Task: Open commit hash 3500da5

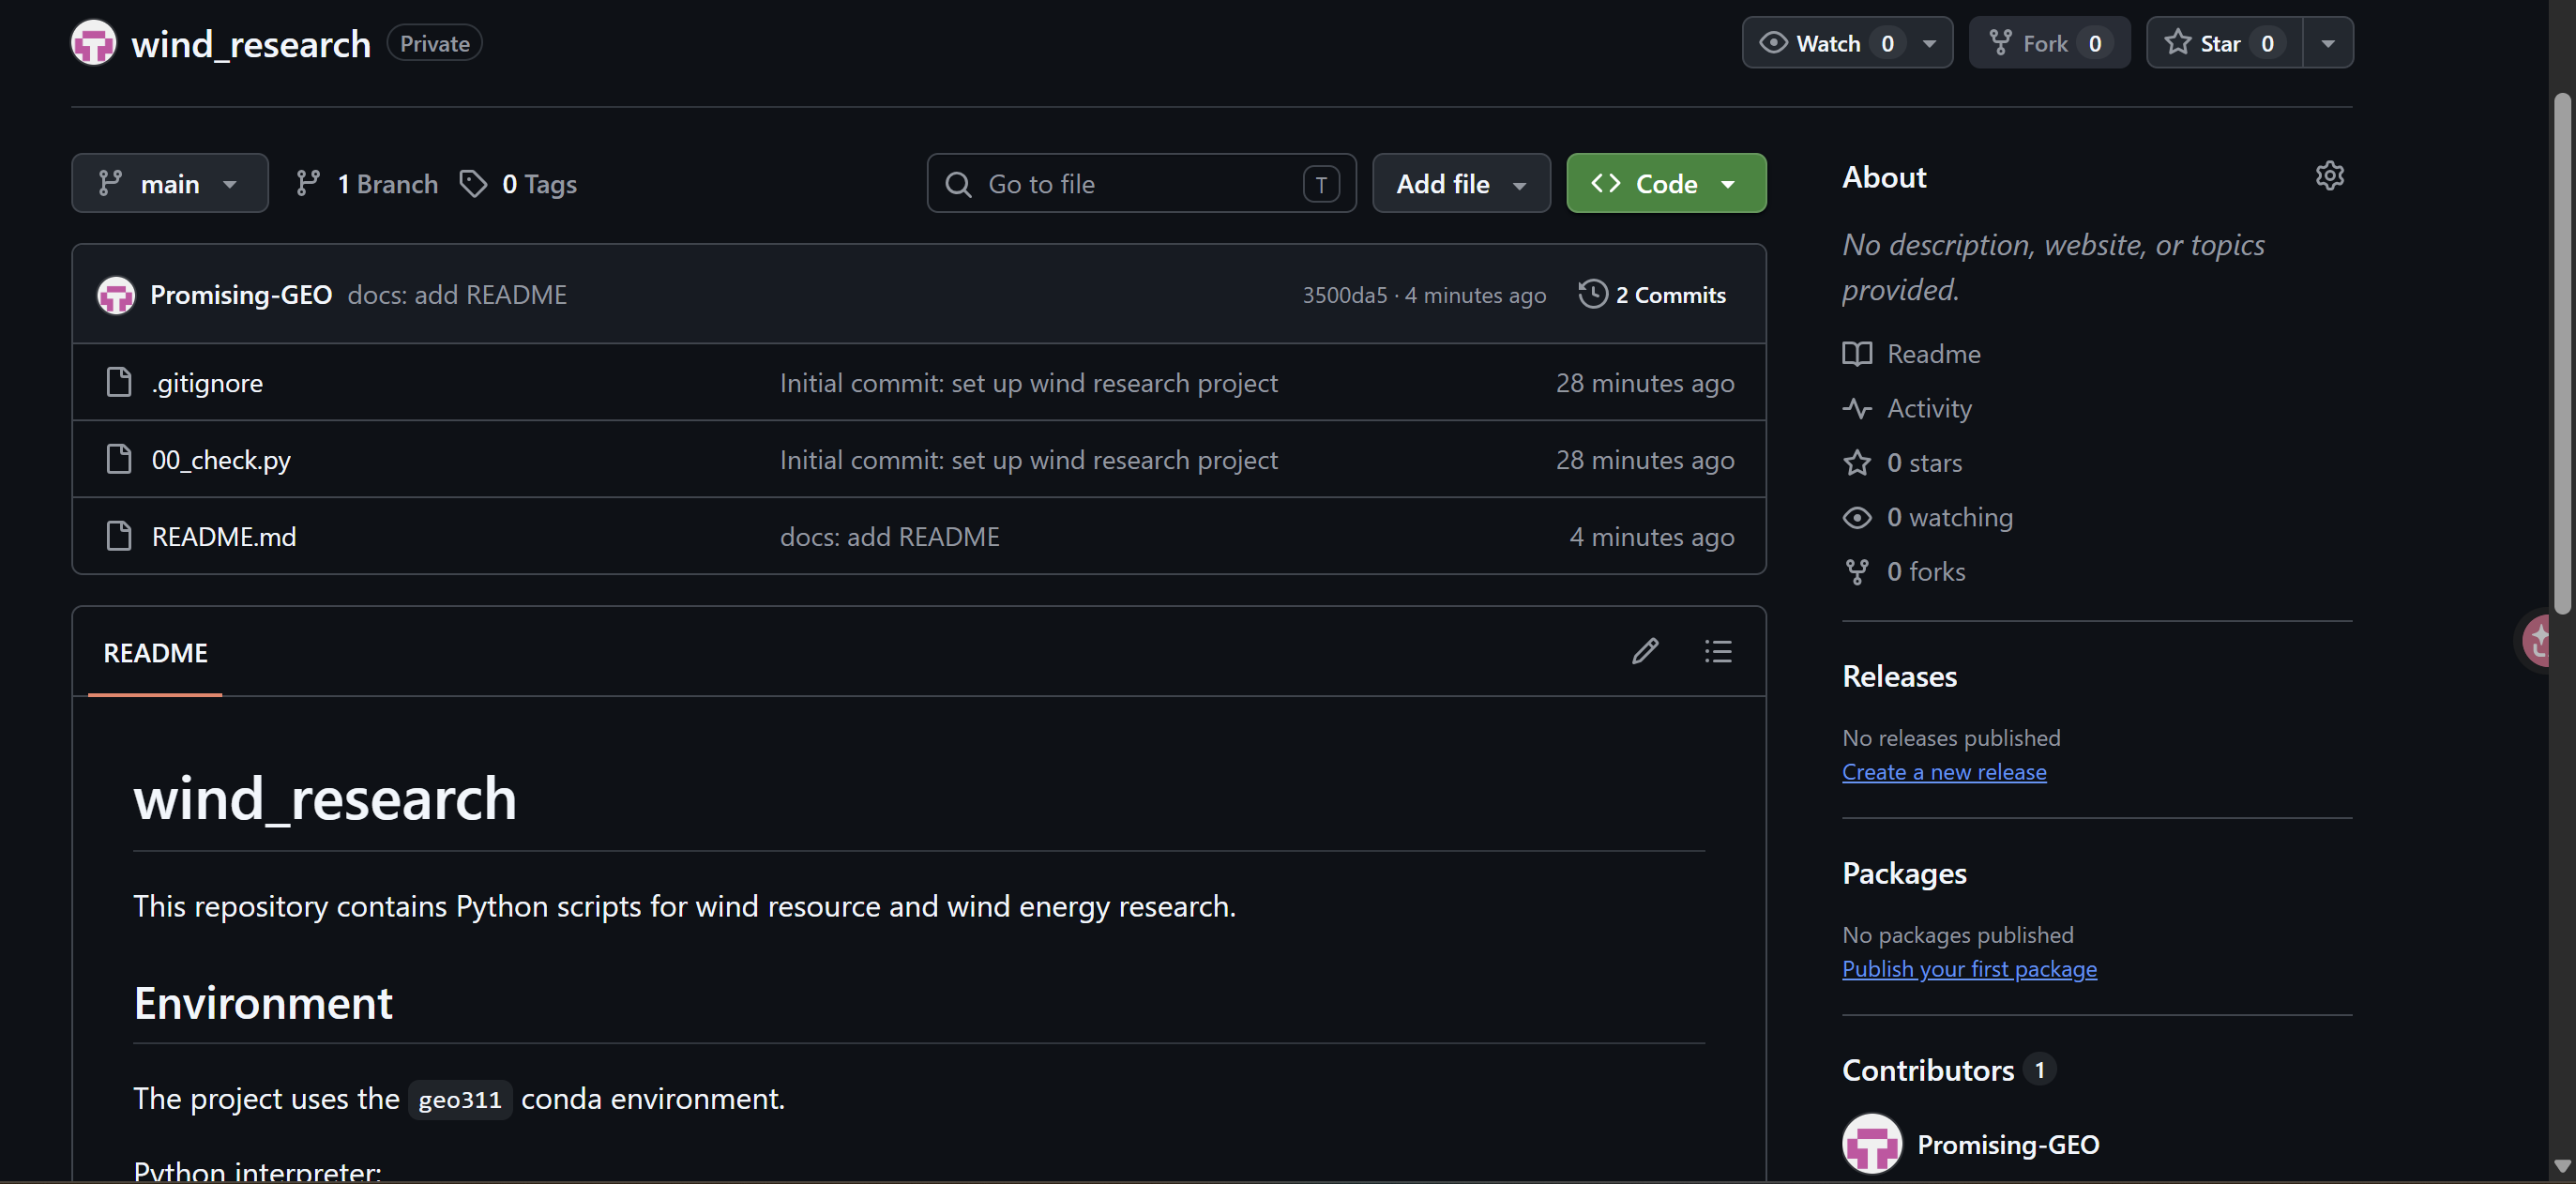Action: point(1344,295)
